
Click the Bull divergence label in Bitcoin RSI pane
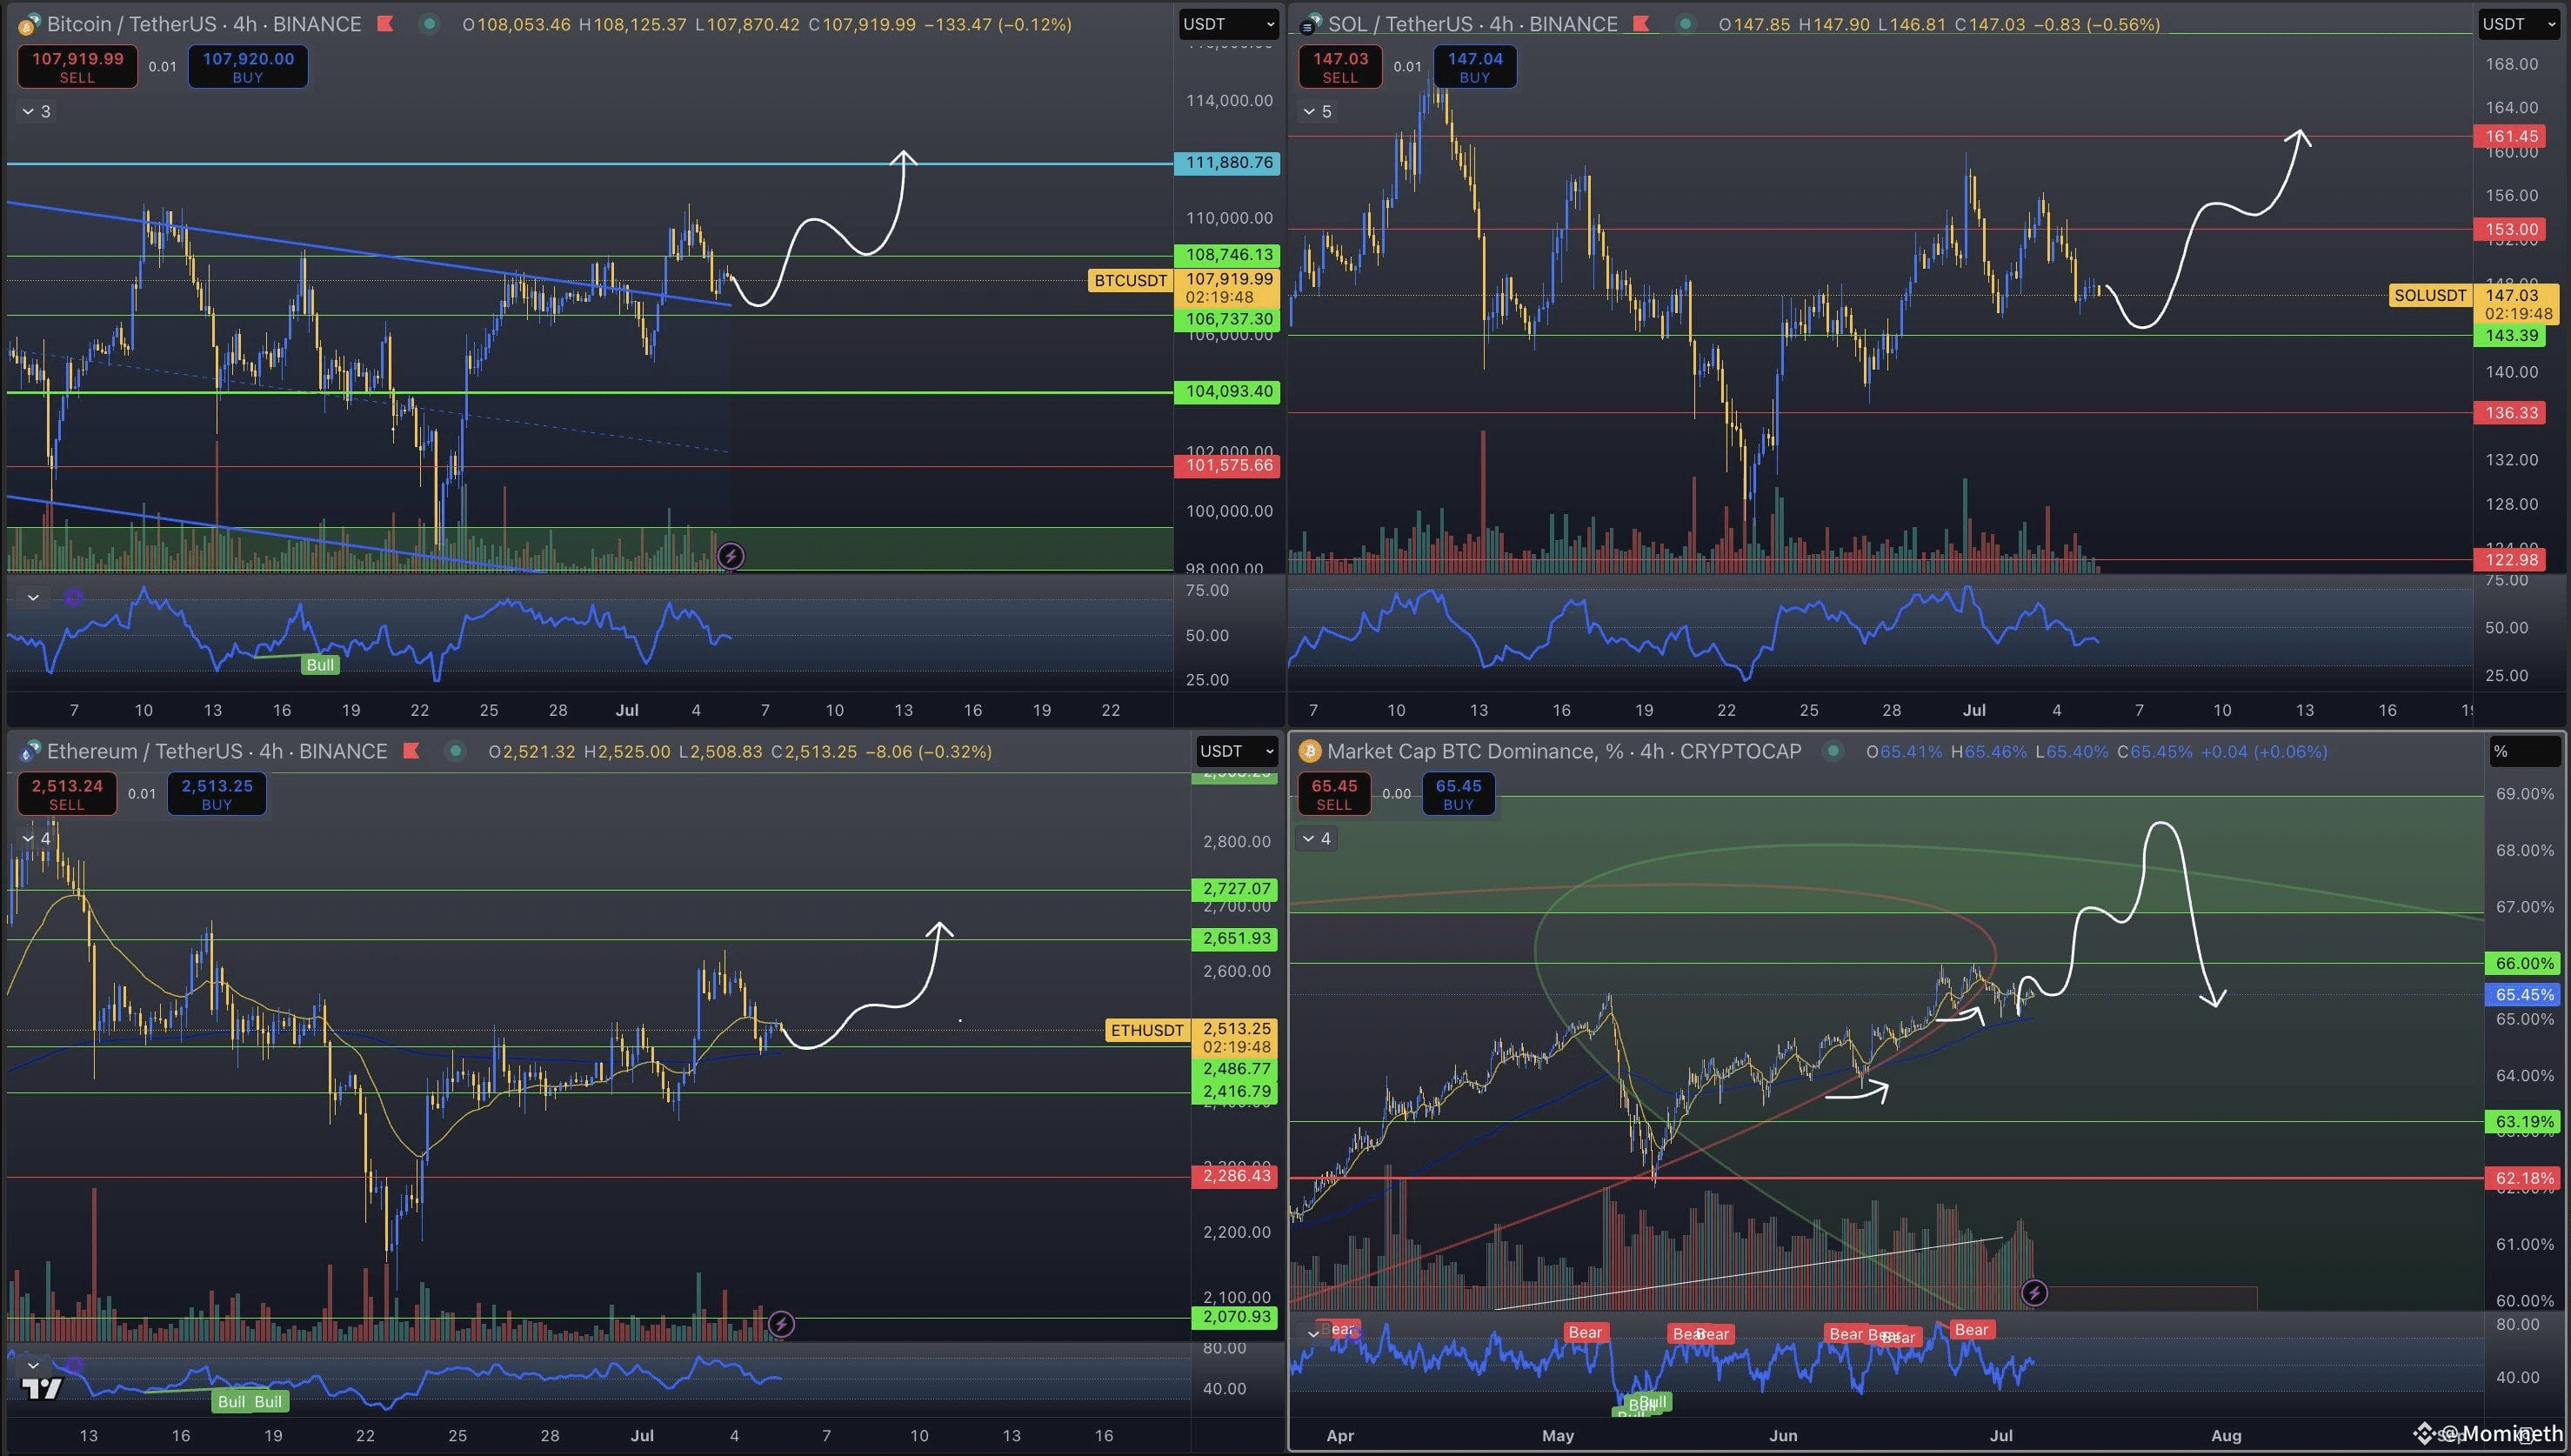point(320,665)
